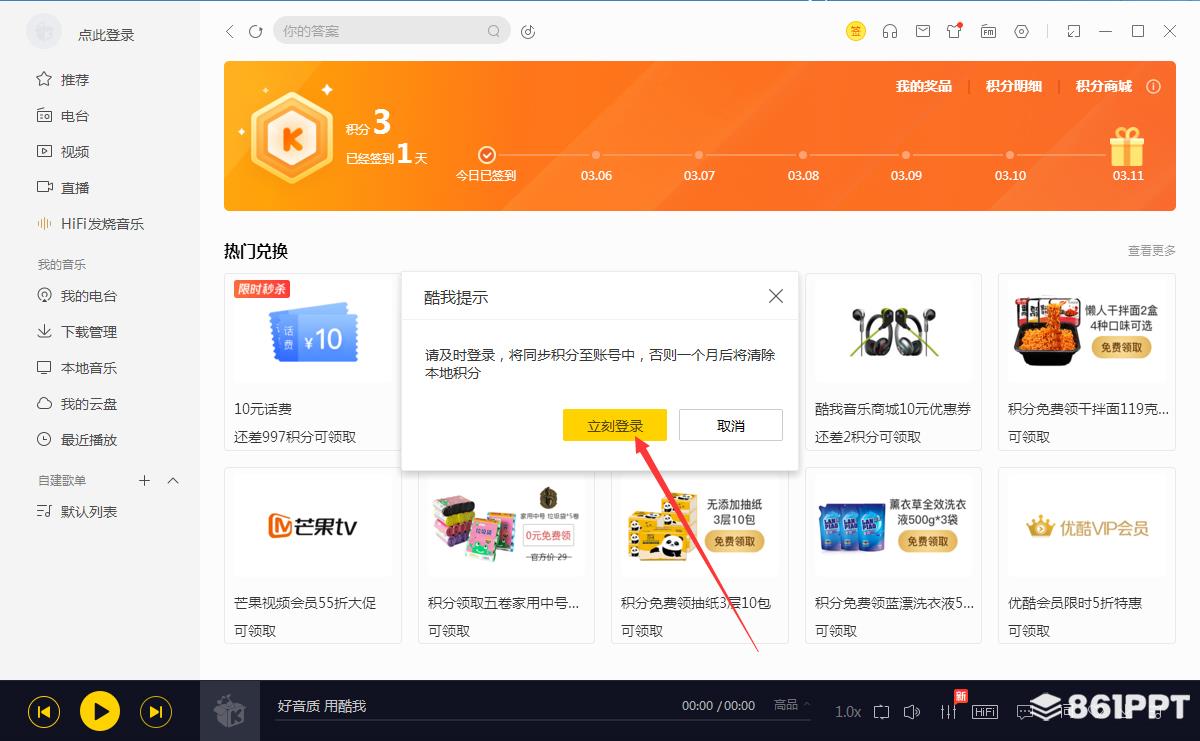Close the 酷我提示 dialog
Screen dimensions: 1200x741
[x=776, y=296]
